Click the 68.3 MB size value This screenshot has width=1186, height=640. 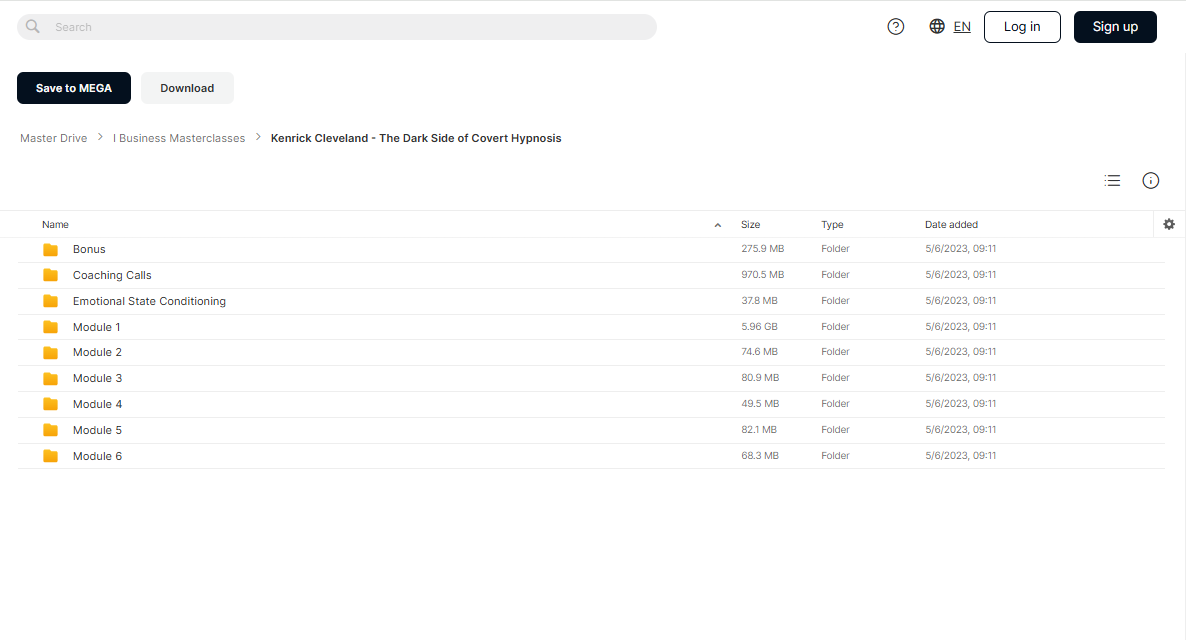coord(759,455)
